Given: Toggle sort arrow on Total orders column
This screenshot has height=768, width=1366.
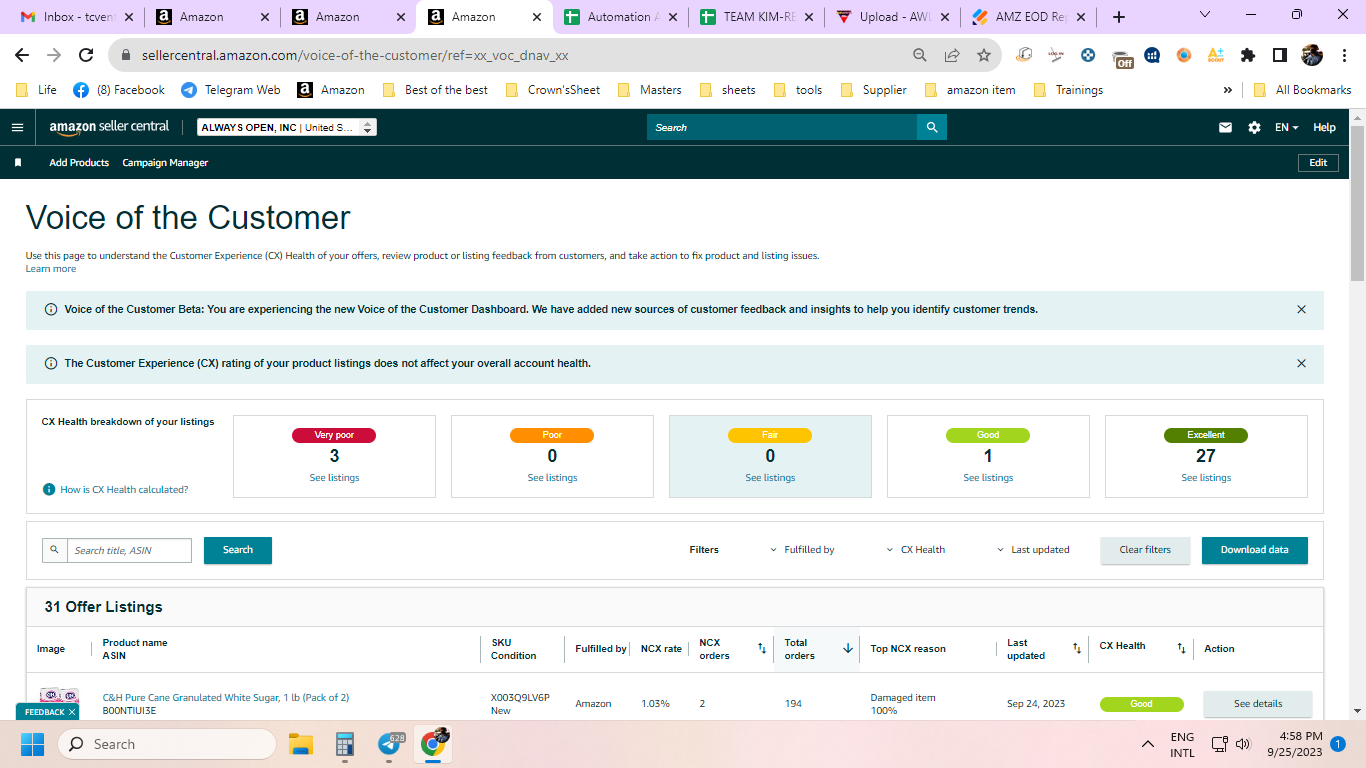Looking at the screenshot, I should coord(848,649).
